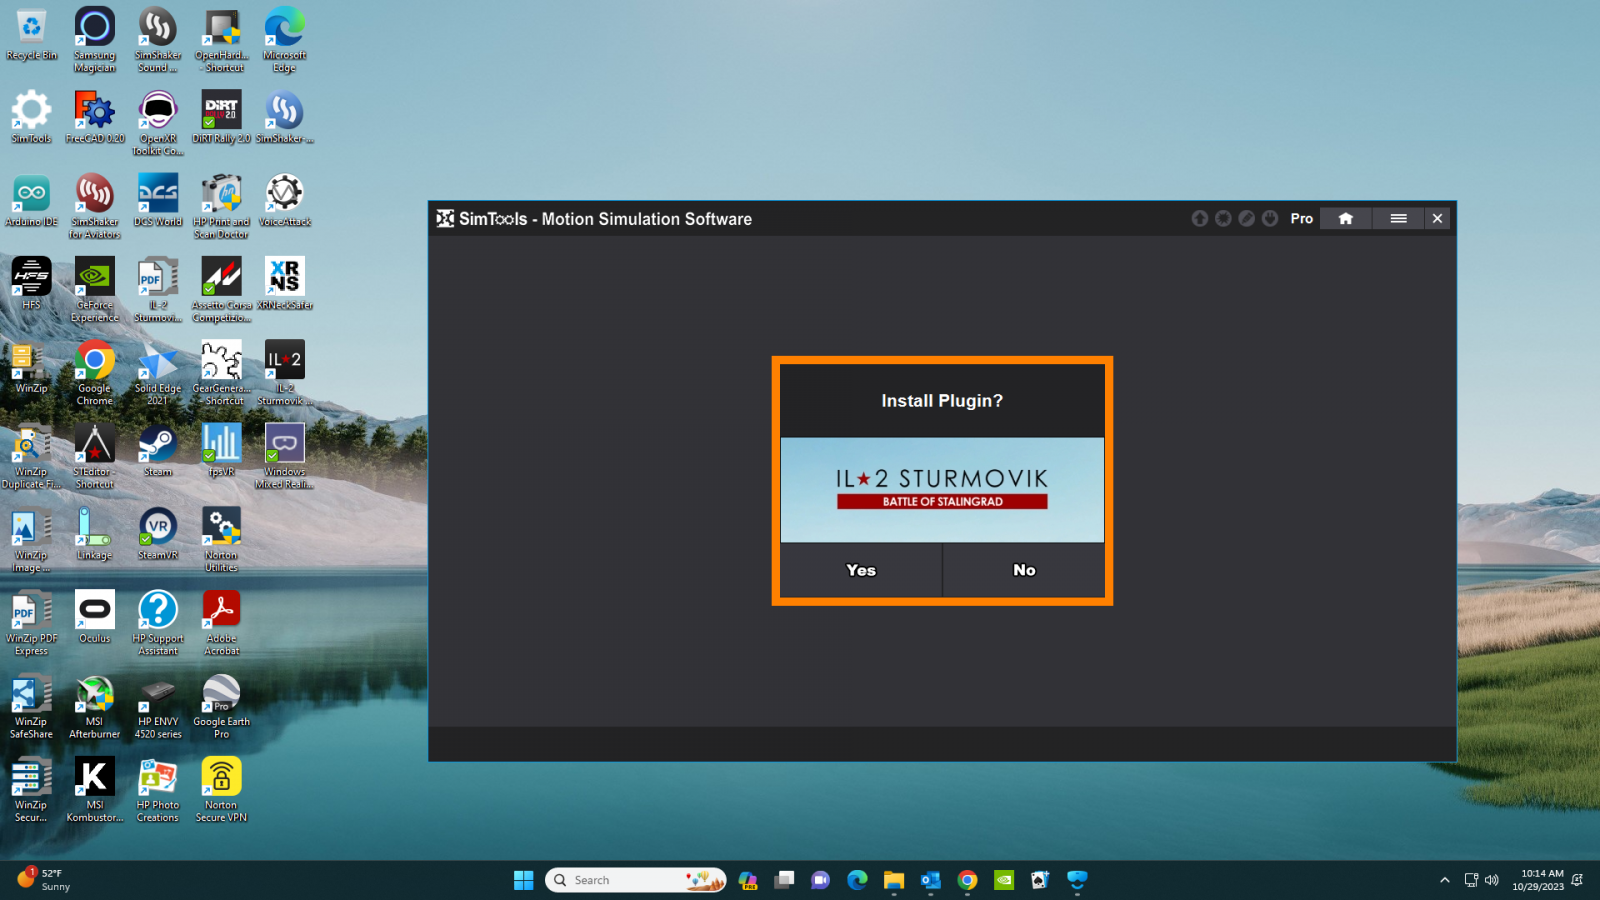Open HP Support Assistant desktop icon
This screenshot has height=900, width=1600.
[158, 623]
